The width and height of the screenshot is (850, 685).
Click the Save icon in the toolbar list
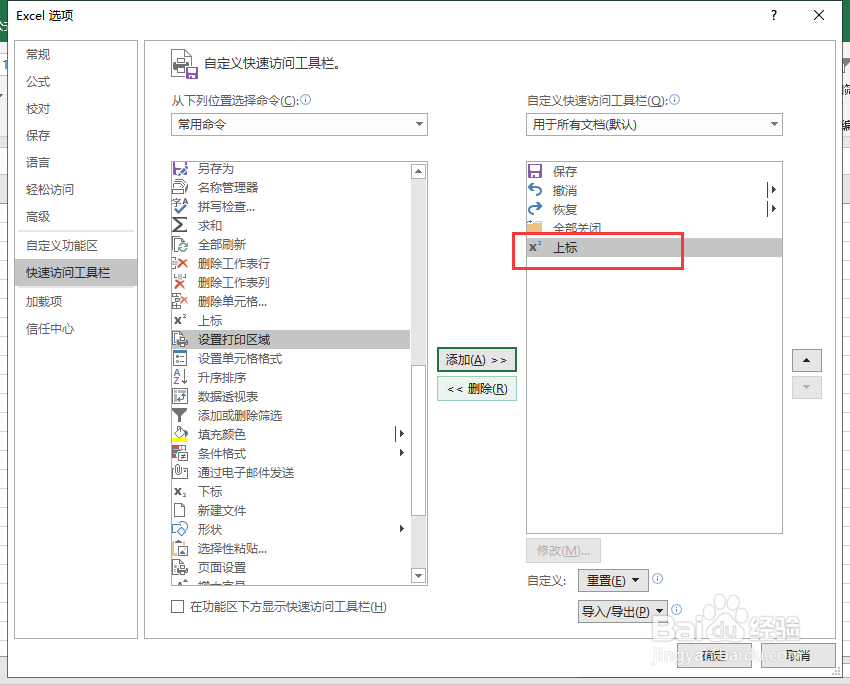click(x=535, y=171)
